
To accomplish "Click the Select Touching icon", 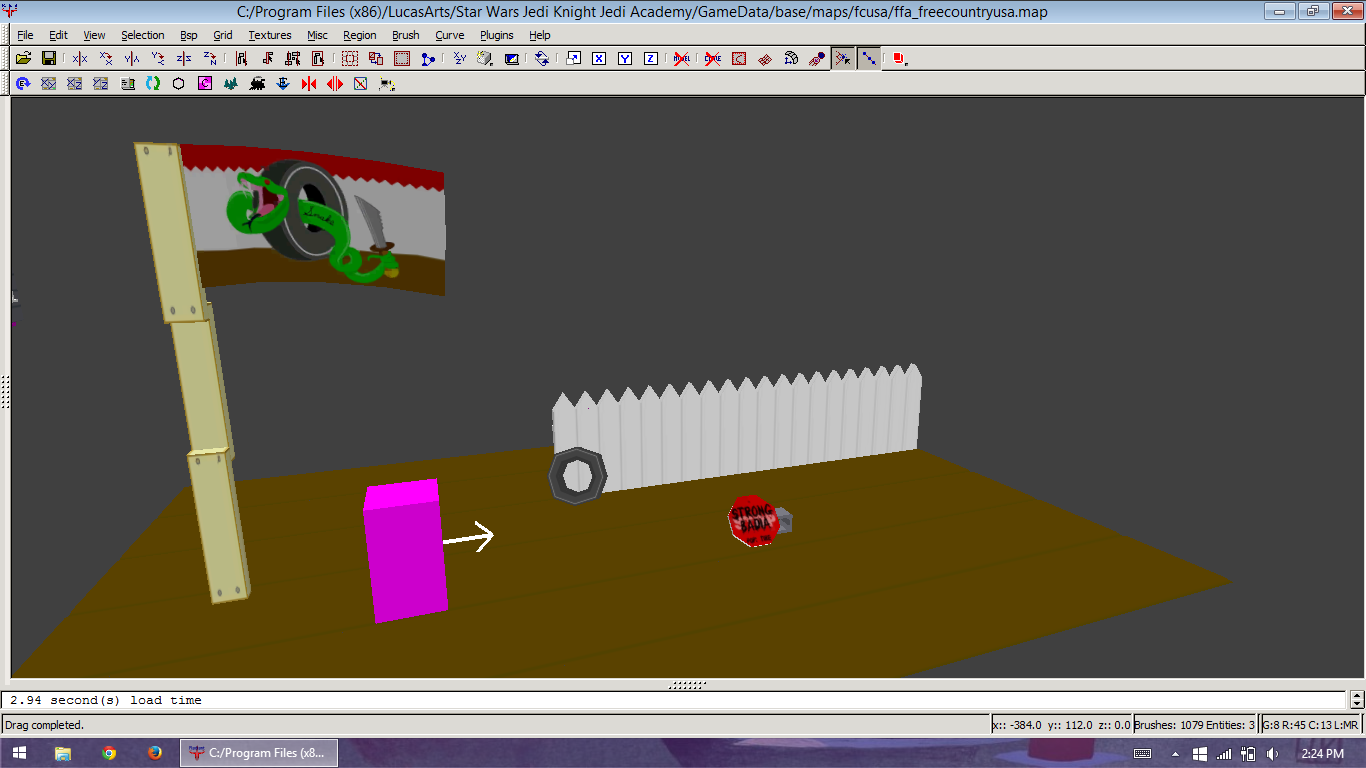I will pyautogui.click(x=267, y=59).
